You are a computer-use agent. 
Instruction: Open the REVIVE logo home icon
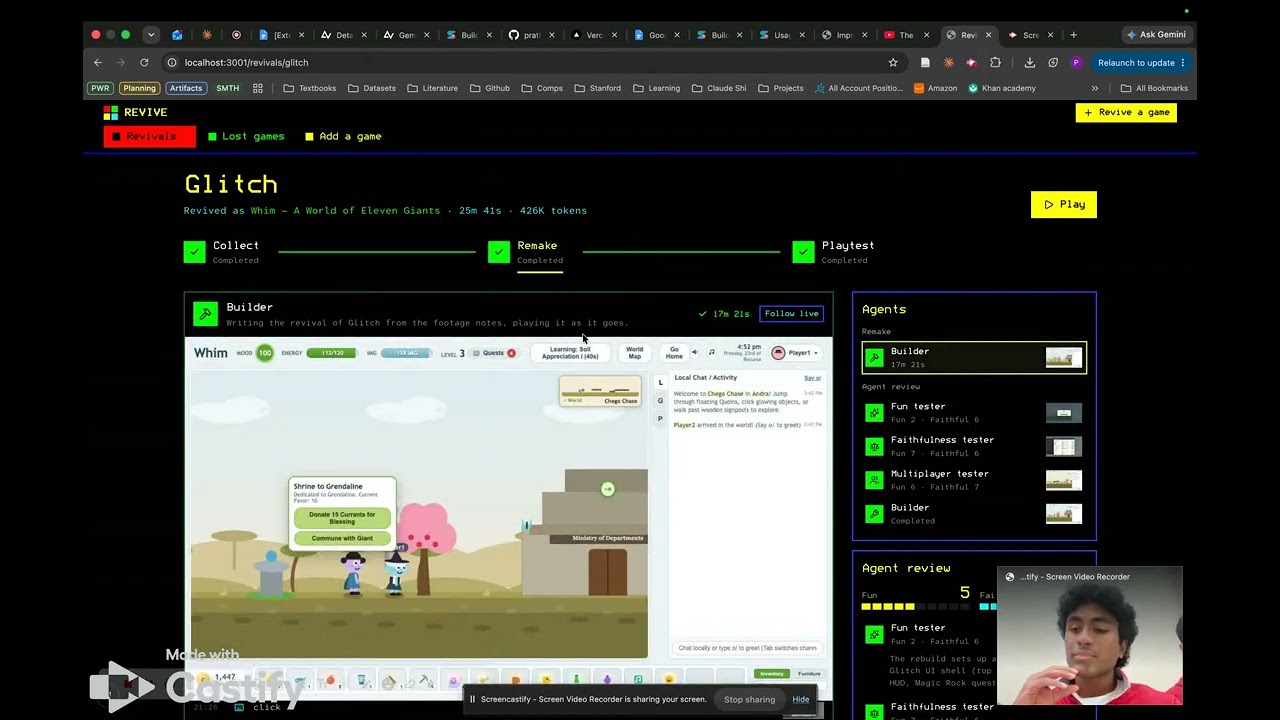(110, 113)
